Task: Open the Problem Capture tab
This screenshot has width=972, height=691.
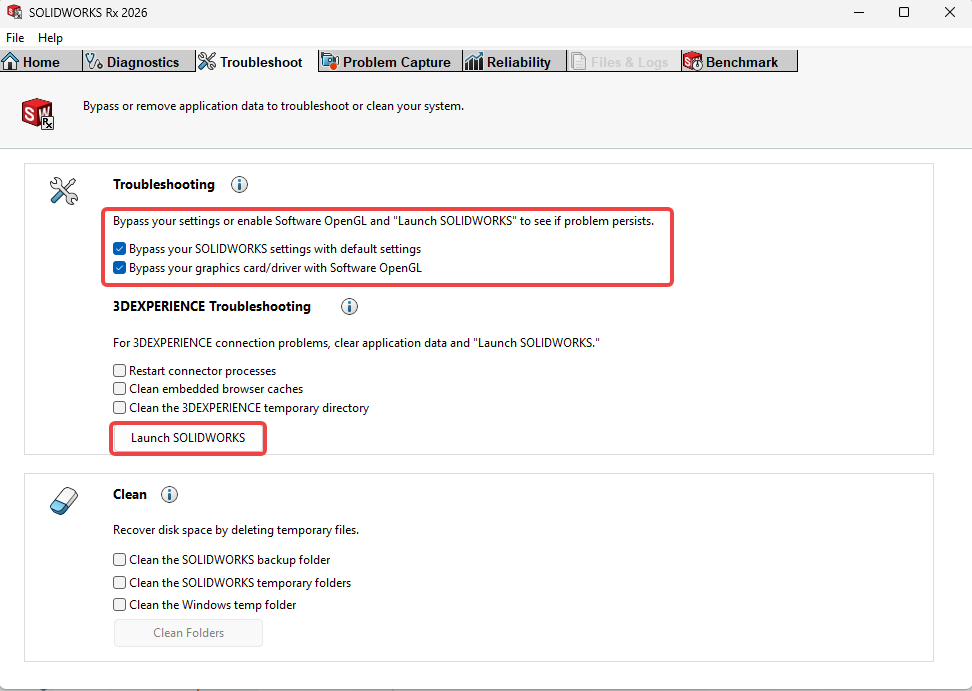Action: [390, 61]
